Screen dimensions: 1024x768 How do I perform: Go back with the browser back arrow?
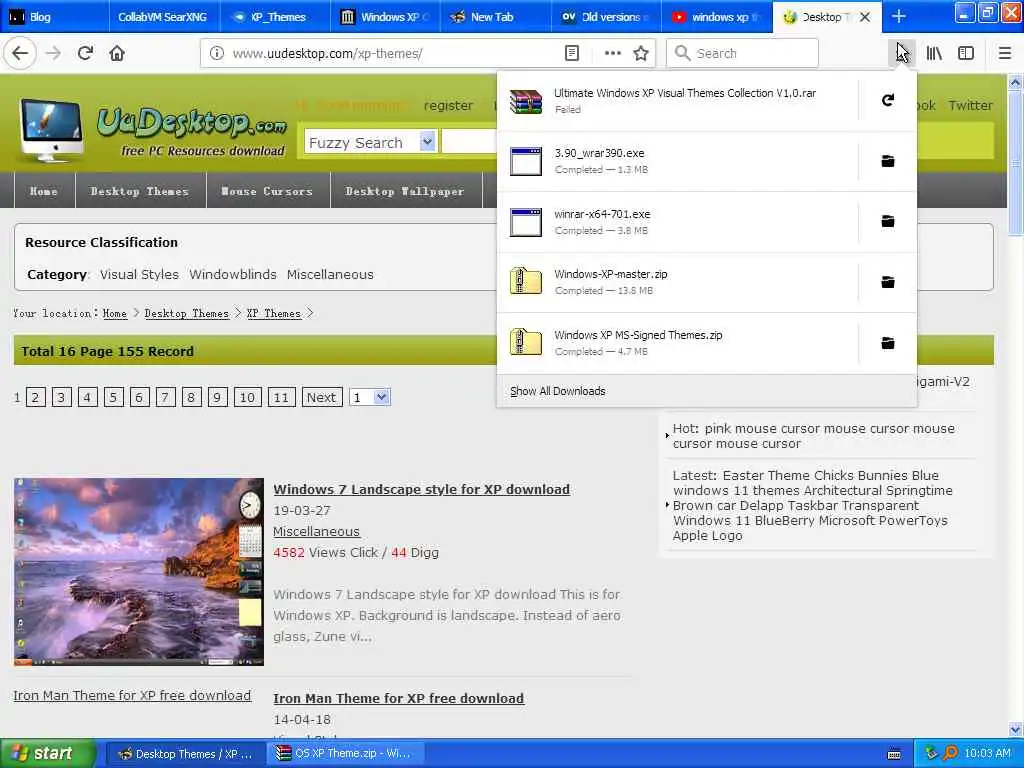(x=20, y=54)
